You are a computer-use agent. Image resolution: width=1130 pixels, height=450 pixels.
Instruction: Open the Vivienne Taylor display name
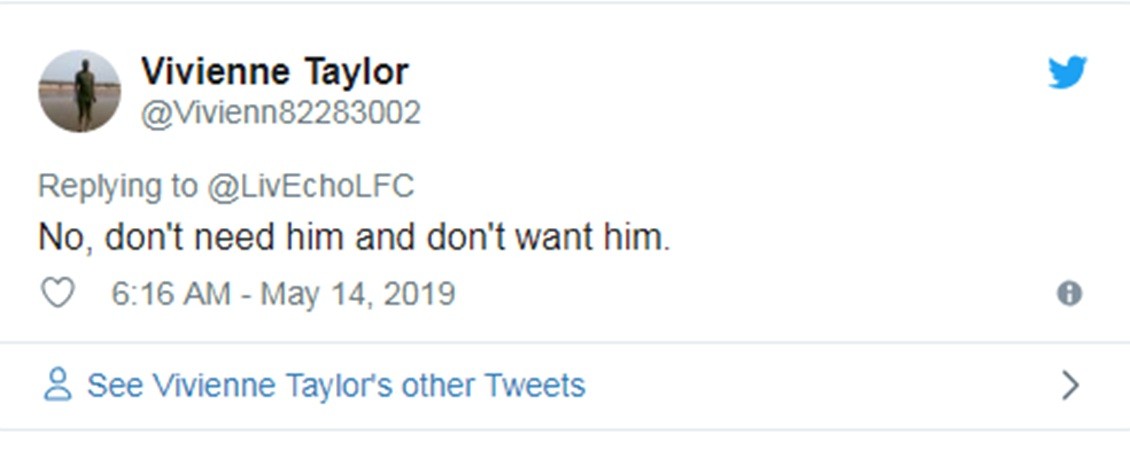click(x=274, y=72)
